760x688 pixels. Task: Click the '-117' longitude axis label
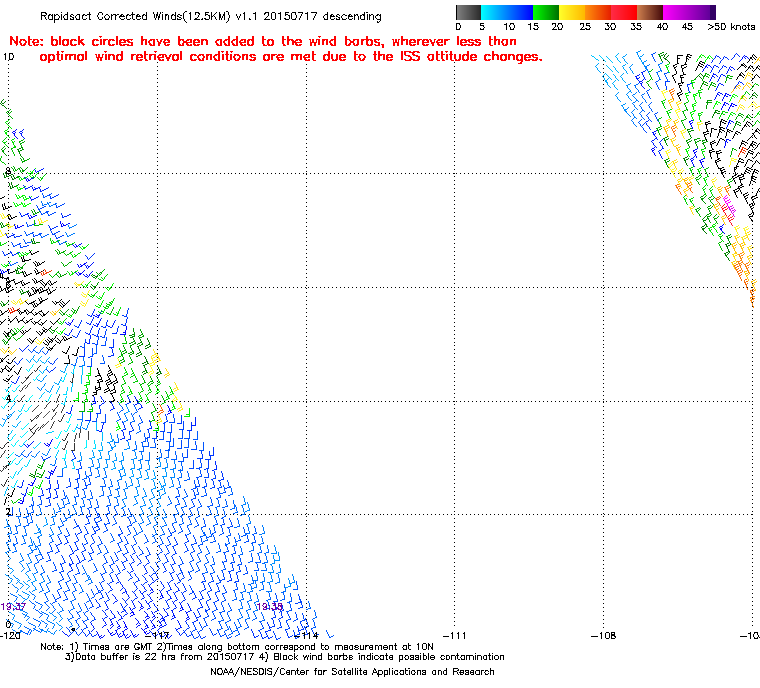[x=158, y=635]
